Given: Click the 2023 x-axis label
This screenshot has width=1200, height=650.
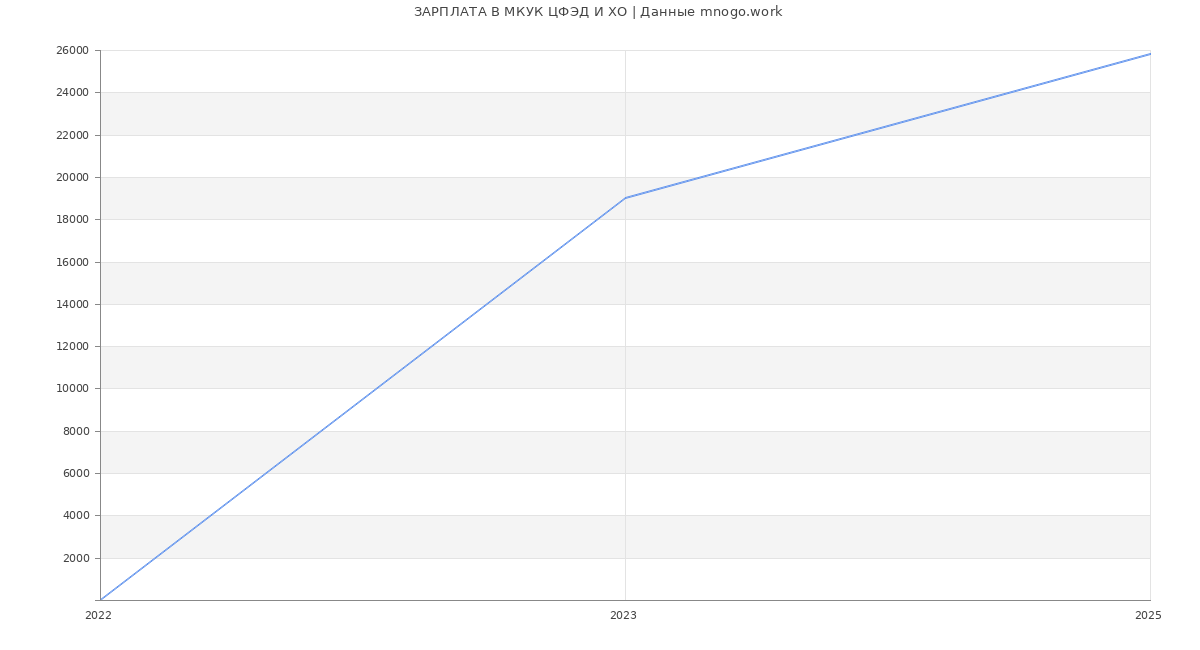Looking at the screenshot, I should coord(623,616).
